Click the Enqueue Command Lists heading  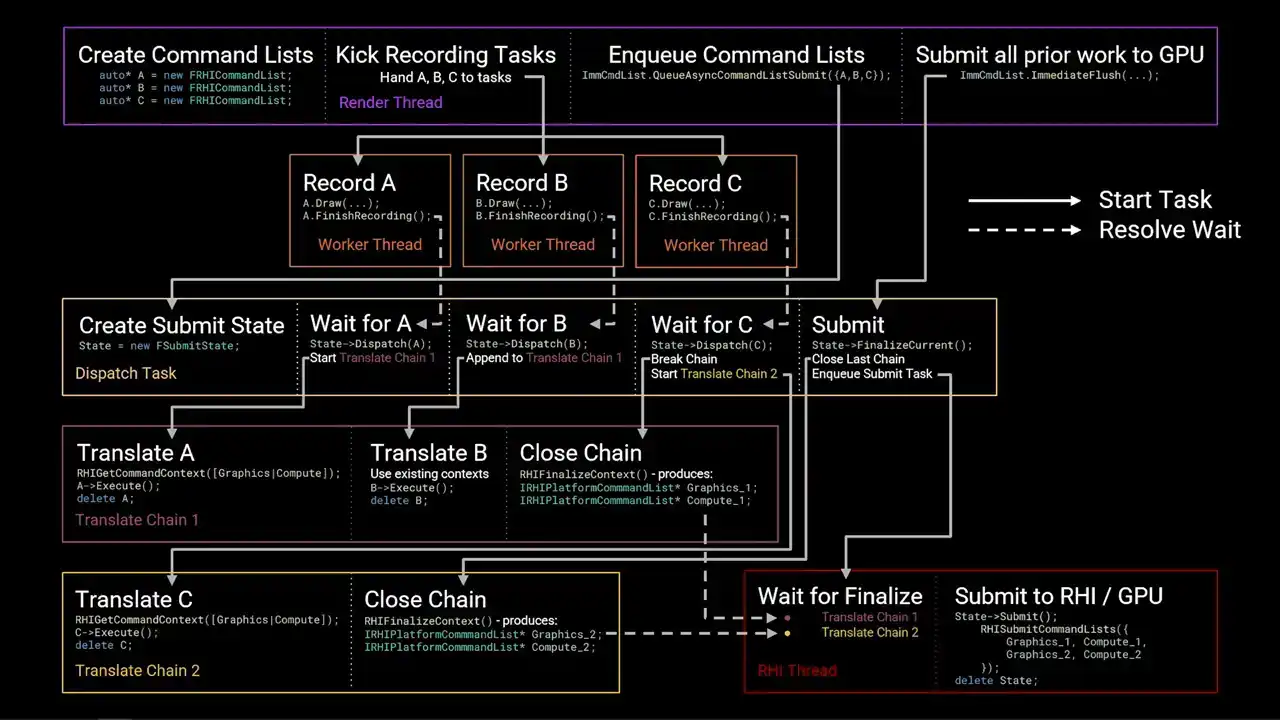[736, 55]
